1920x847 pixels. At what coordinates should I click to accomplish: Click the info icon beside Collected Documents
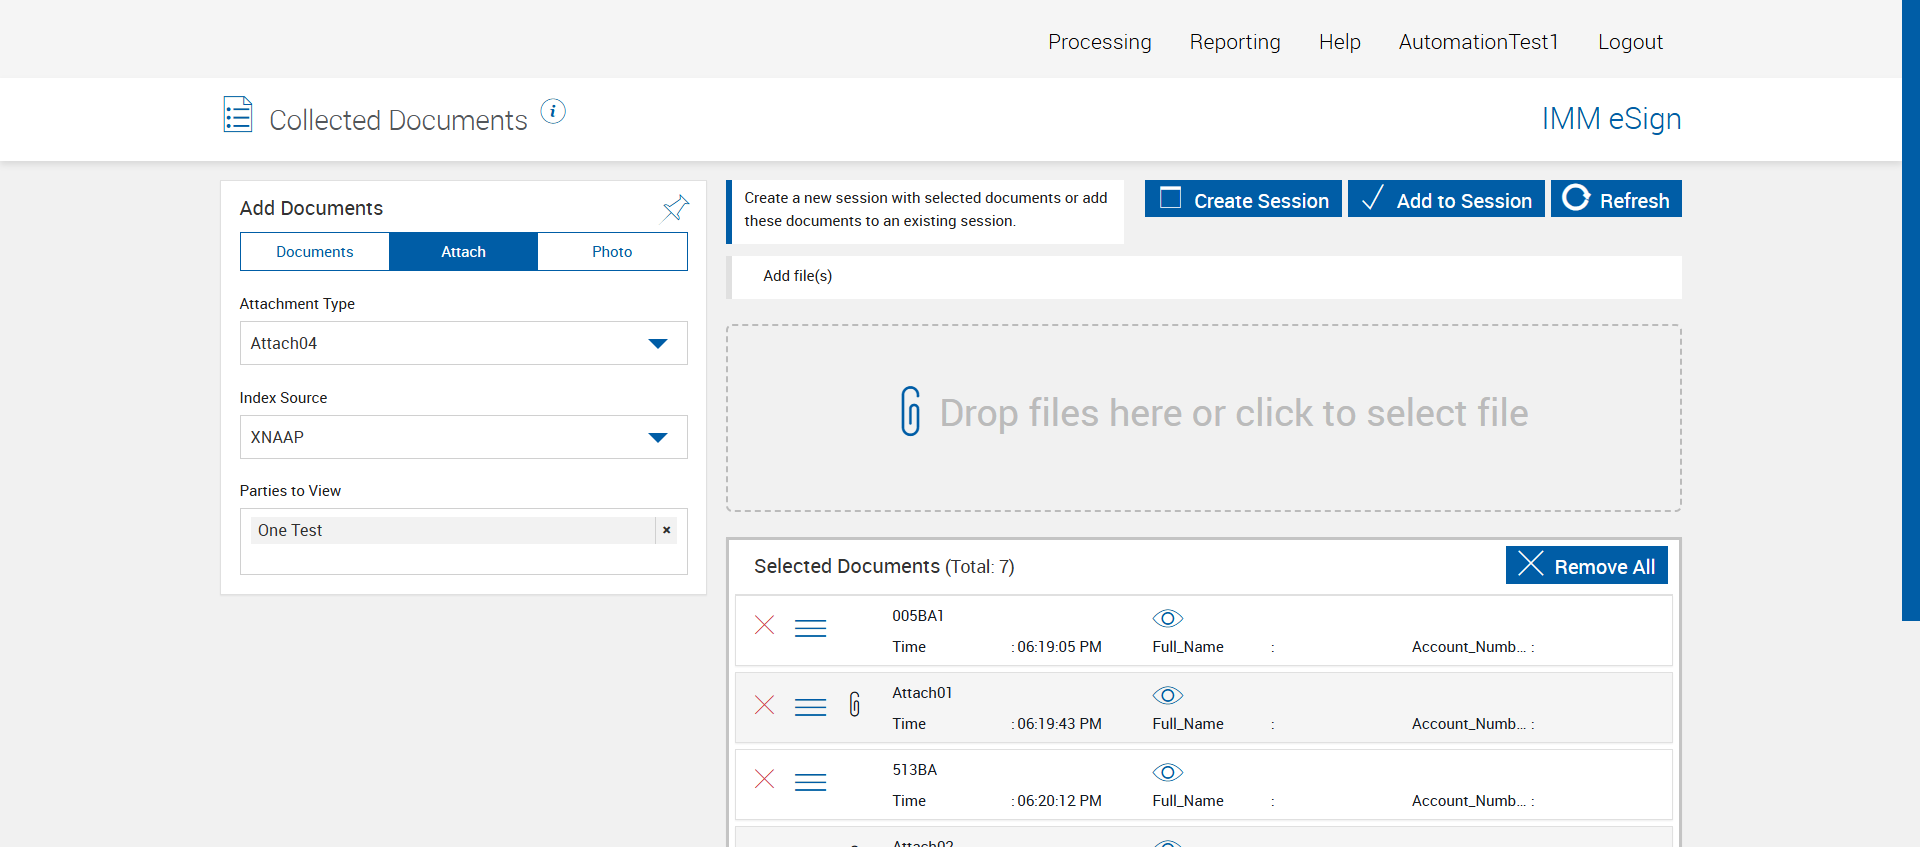click(x=553, y=111)
